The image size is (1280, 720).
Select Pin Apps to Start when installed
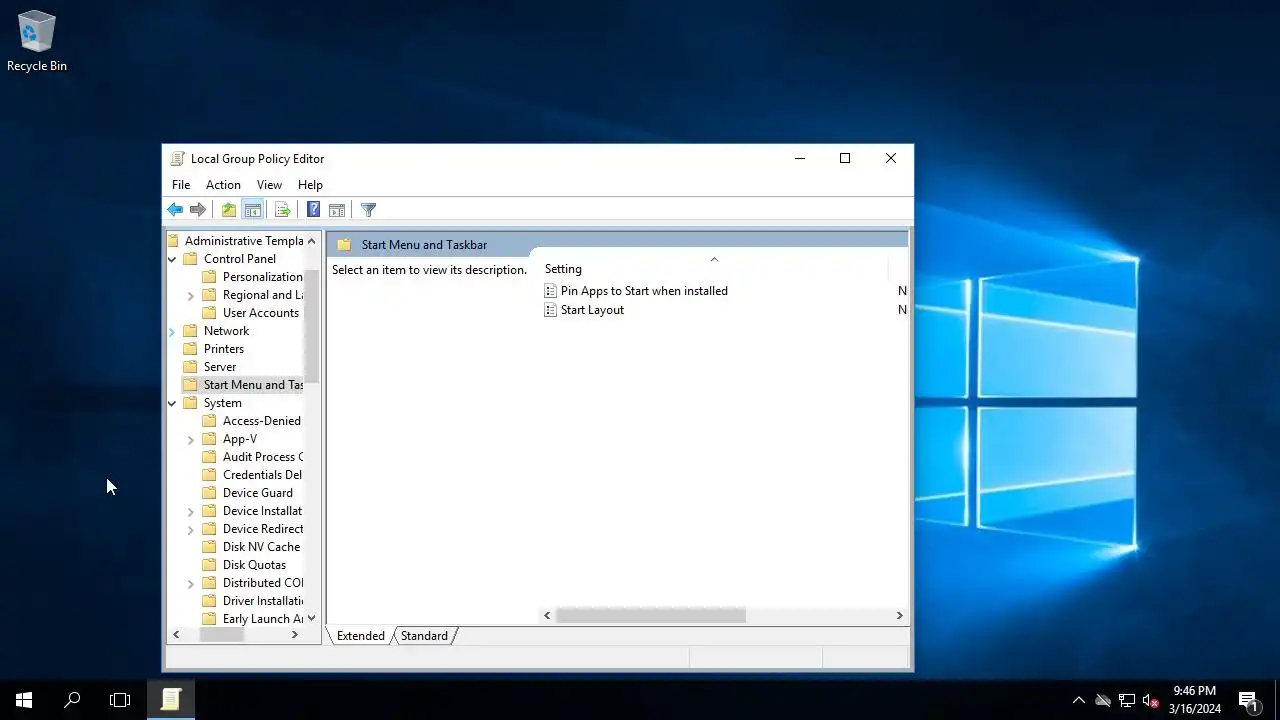click(644, 291)
